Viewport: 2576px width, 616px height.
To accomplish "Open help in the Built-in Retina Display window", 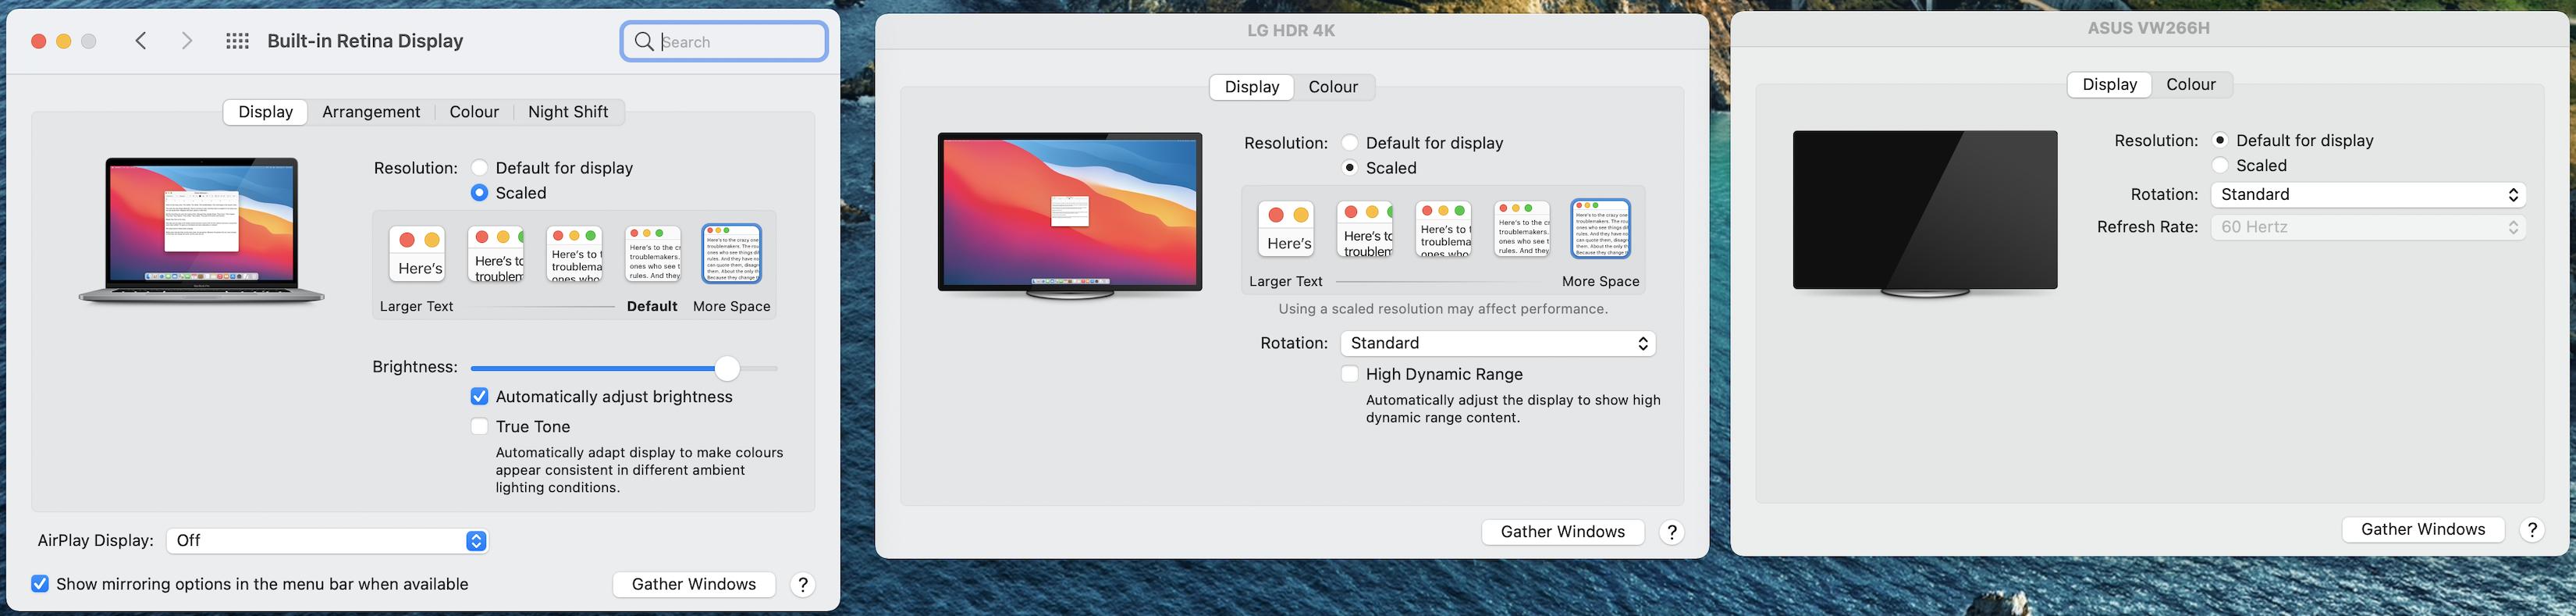I will coord(803,585).
